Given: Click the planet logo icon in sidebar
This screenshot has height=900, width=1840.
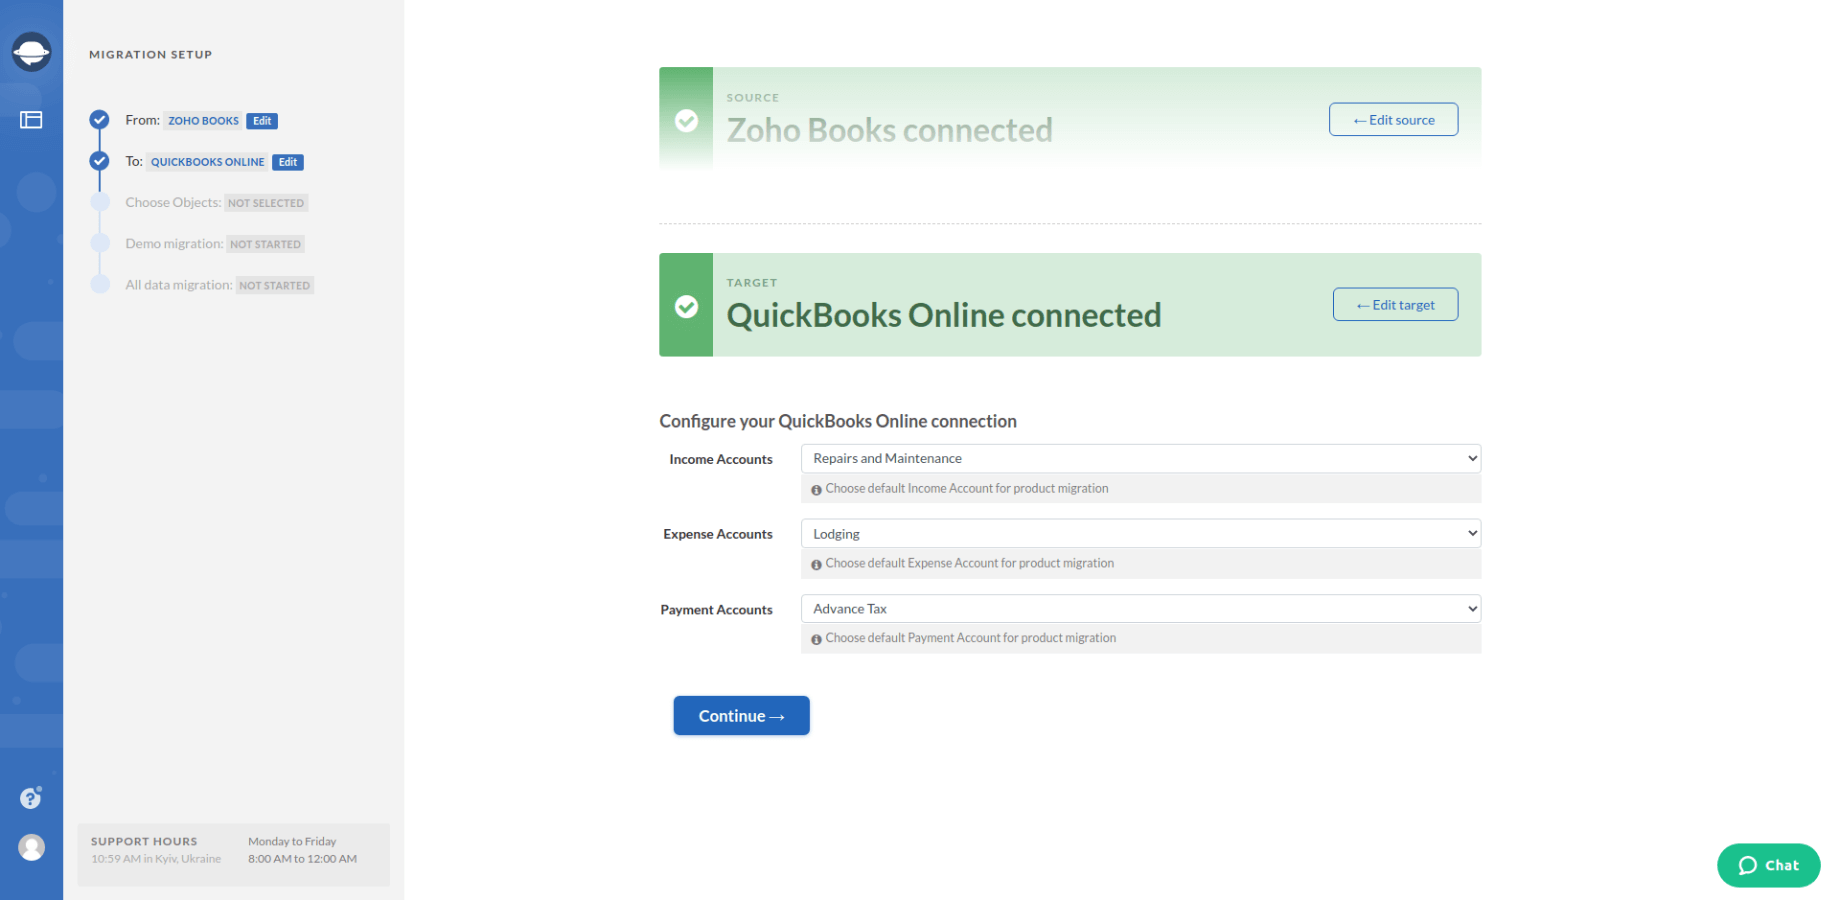Looking at the screenshot, I should pyautogui.click(x=31, y=51).
